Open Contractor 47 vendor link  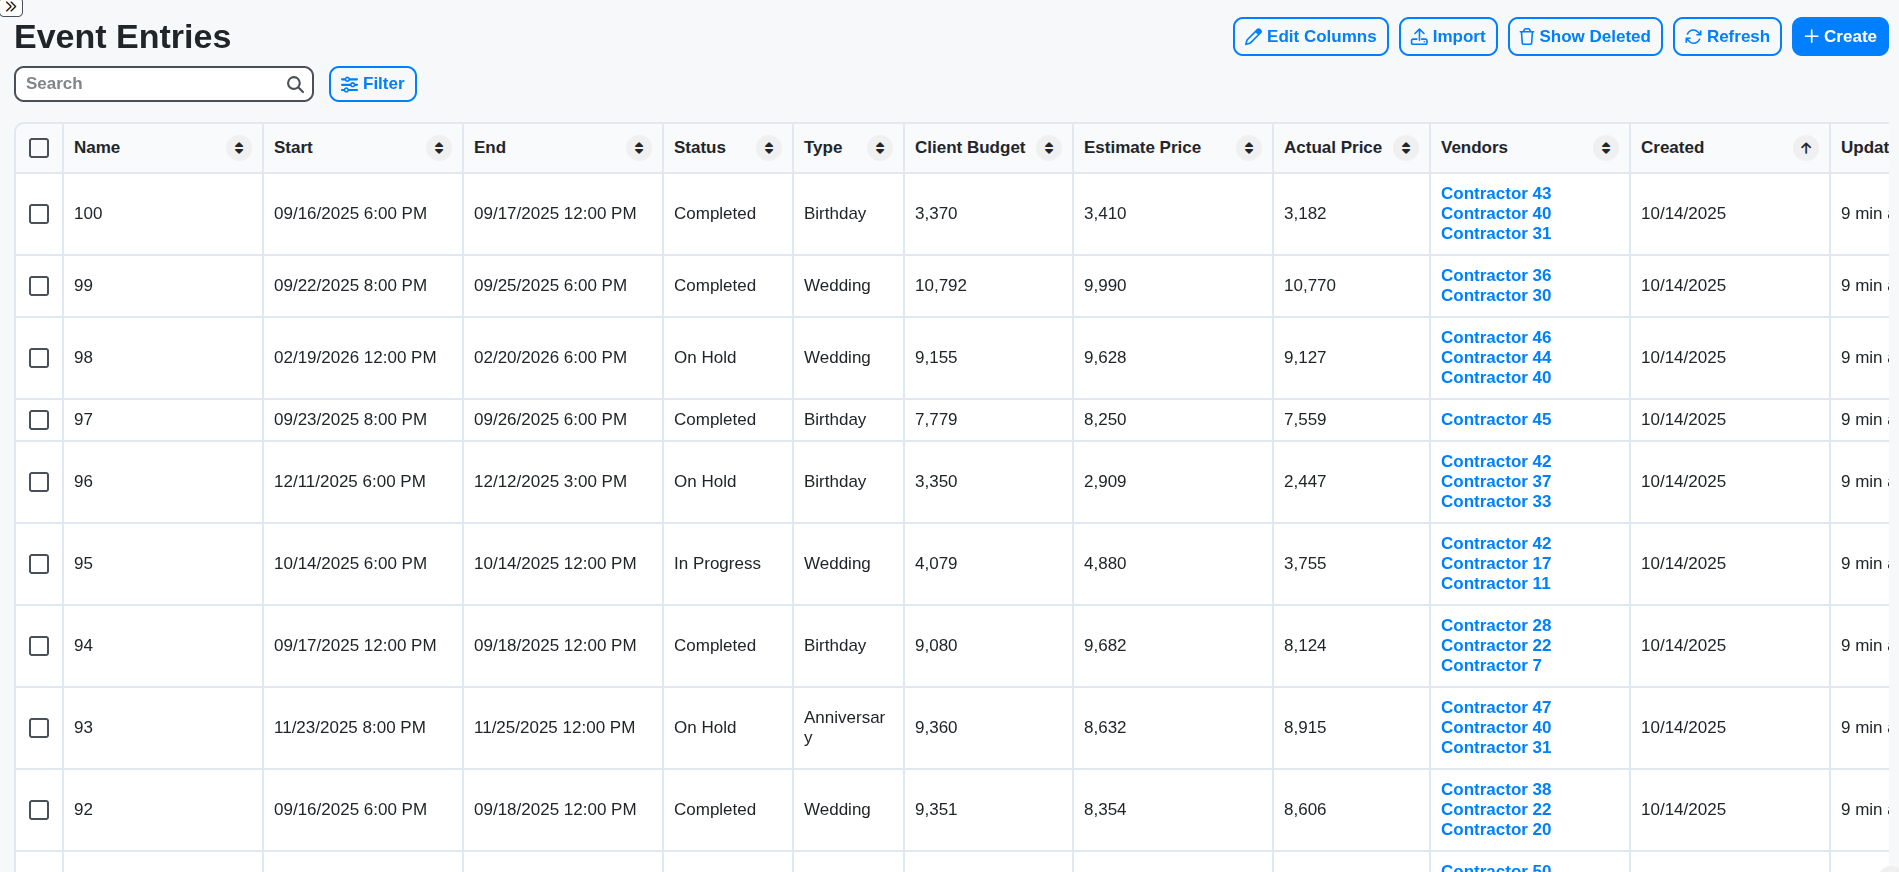(1495, 707)
